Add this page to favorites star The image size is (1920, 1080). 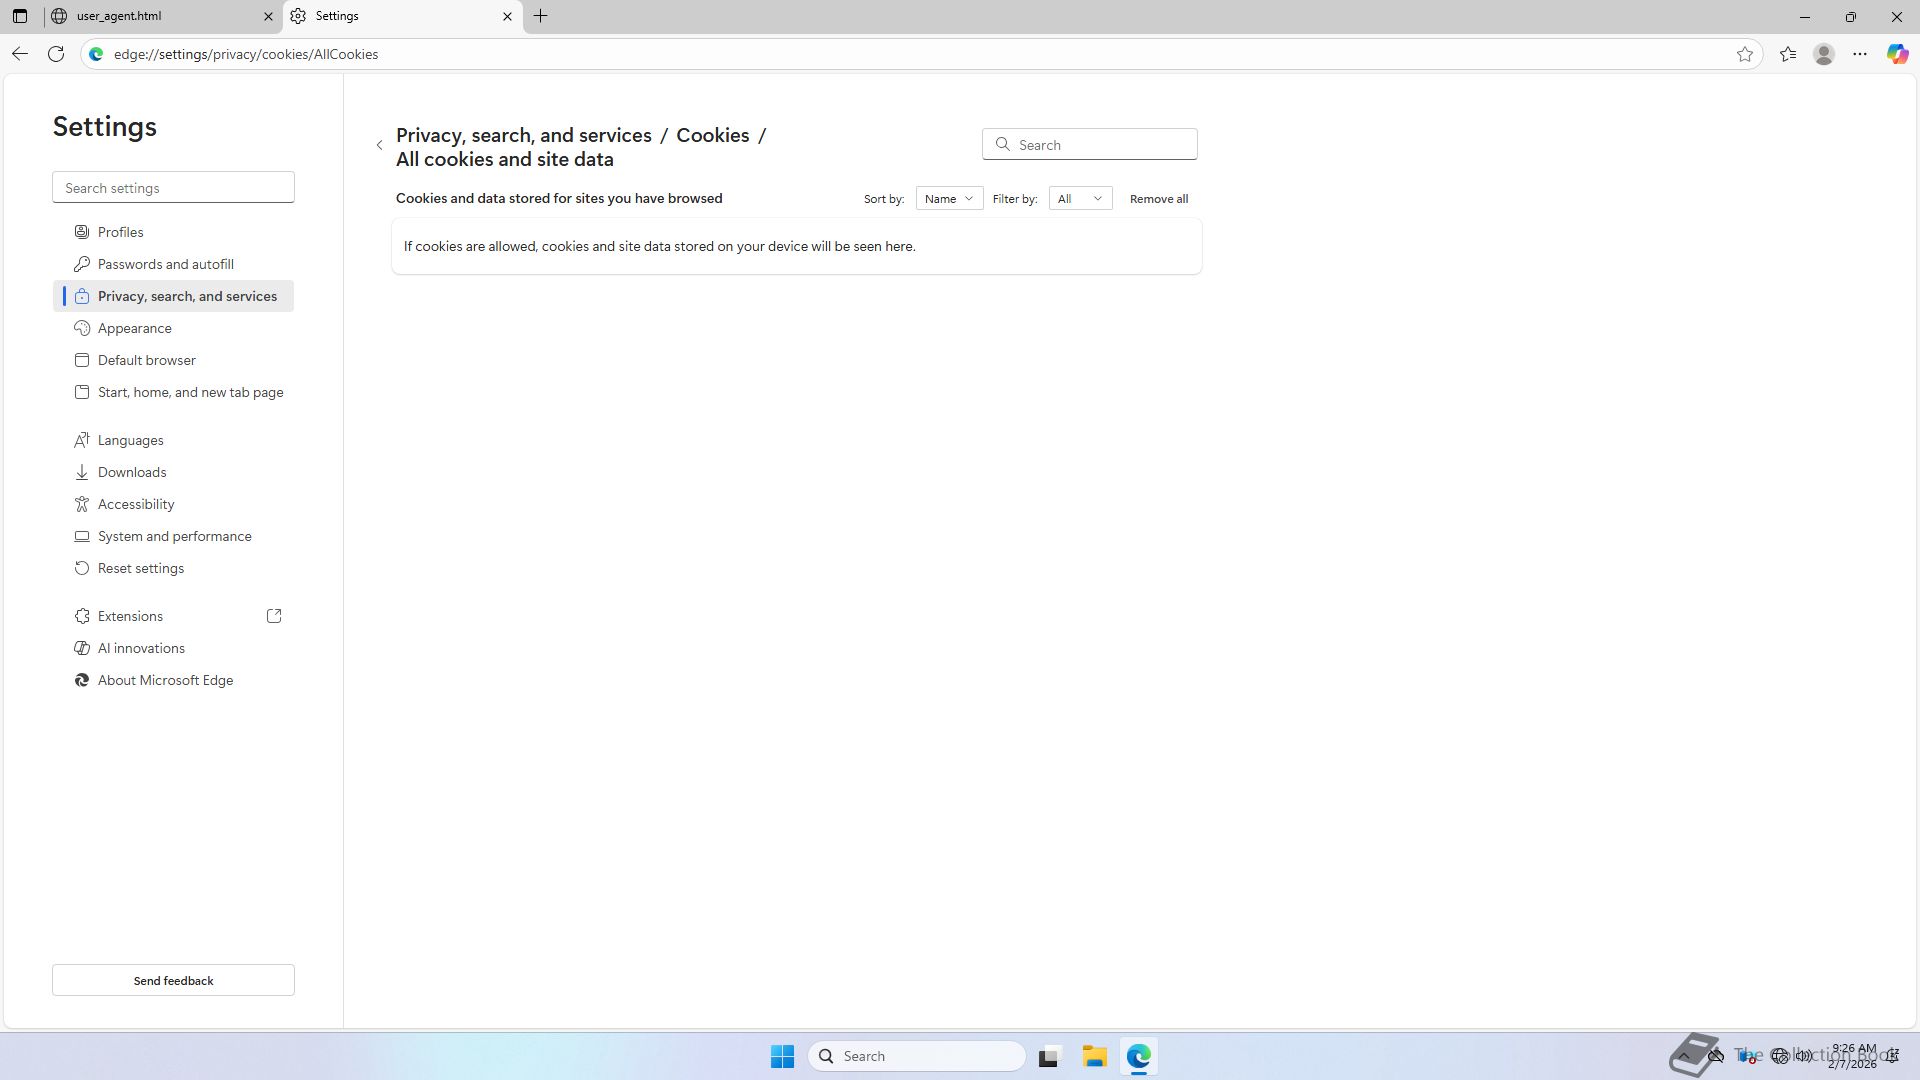[x=1745, y=54]
